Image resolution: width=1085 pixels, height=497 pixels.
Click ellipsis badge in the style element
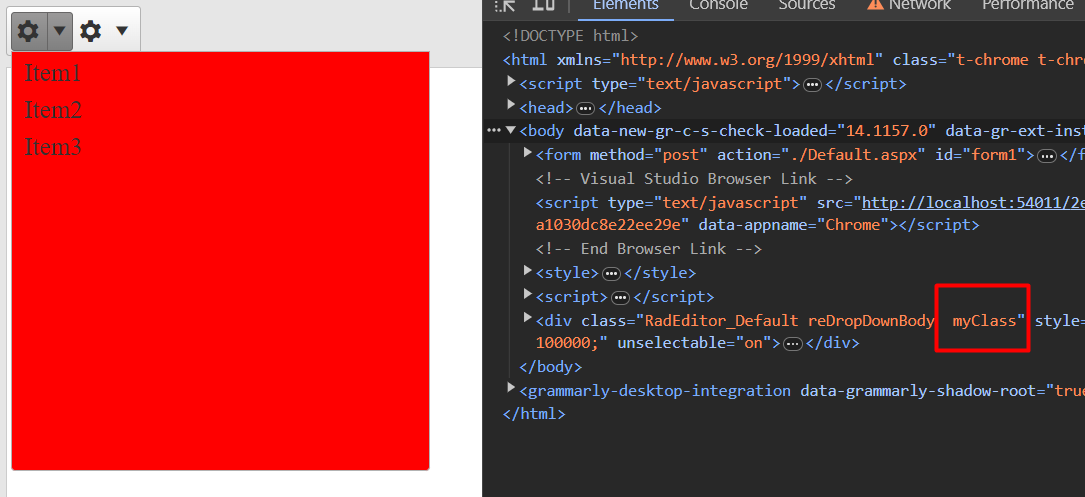tap(612, 273)
